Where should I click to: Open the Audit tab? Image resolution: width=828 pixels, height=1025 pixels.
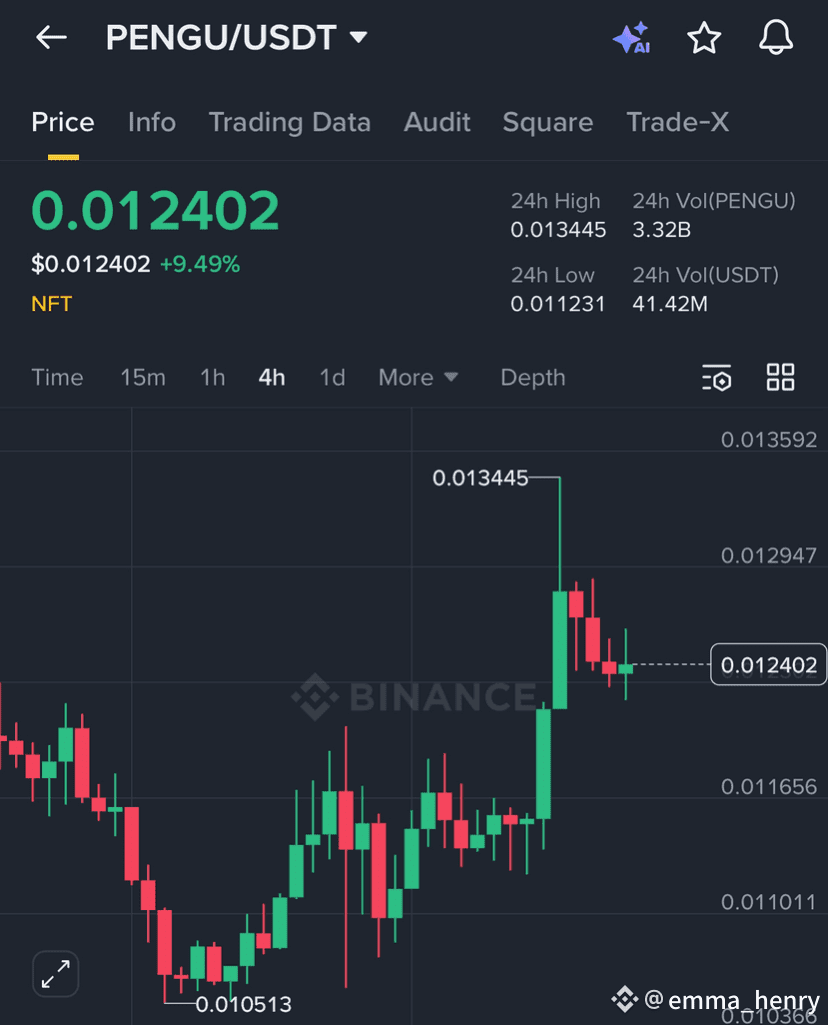[x=437, y=122]
